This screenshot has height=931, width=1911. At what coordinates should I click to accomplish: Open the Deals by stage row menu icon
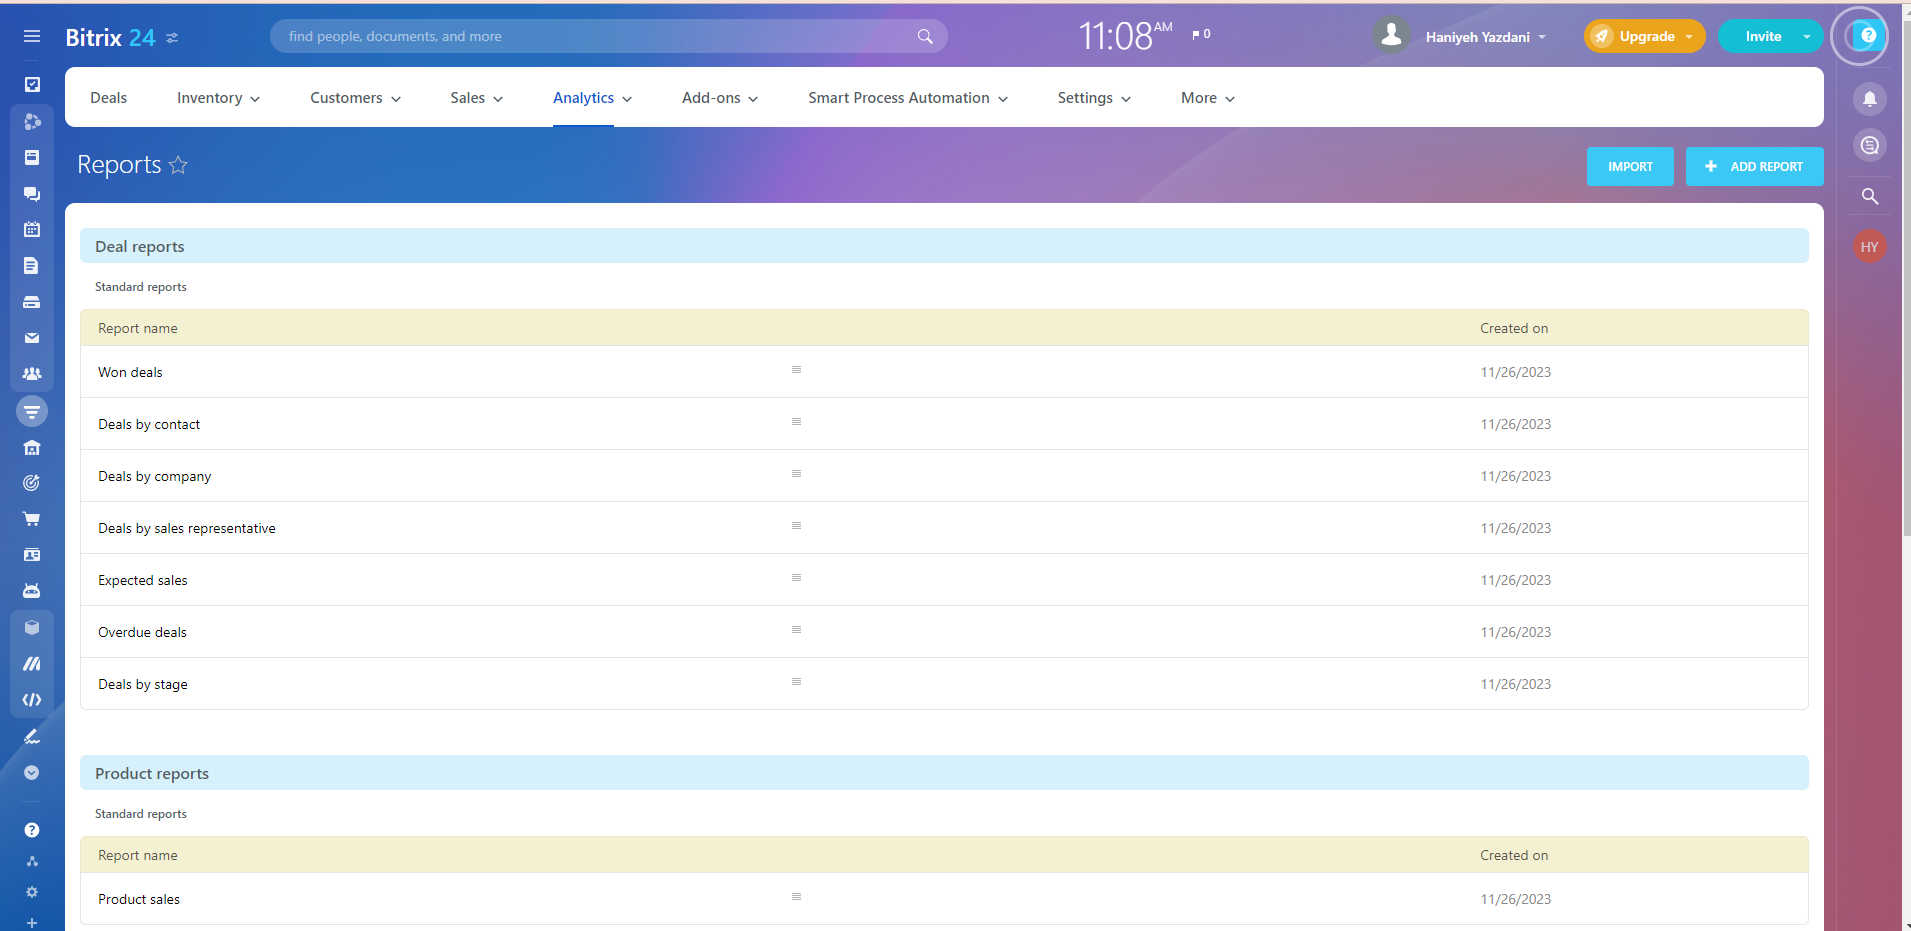[797, 682]
